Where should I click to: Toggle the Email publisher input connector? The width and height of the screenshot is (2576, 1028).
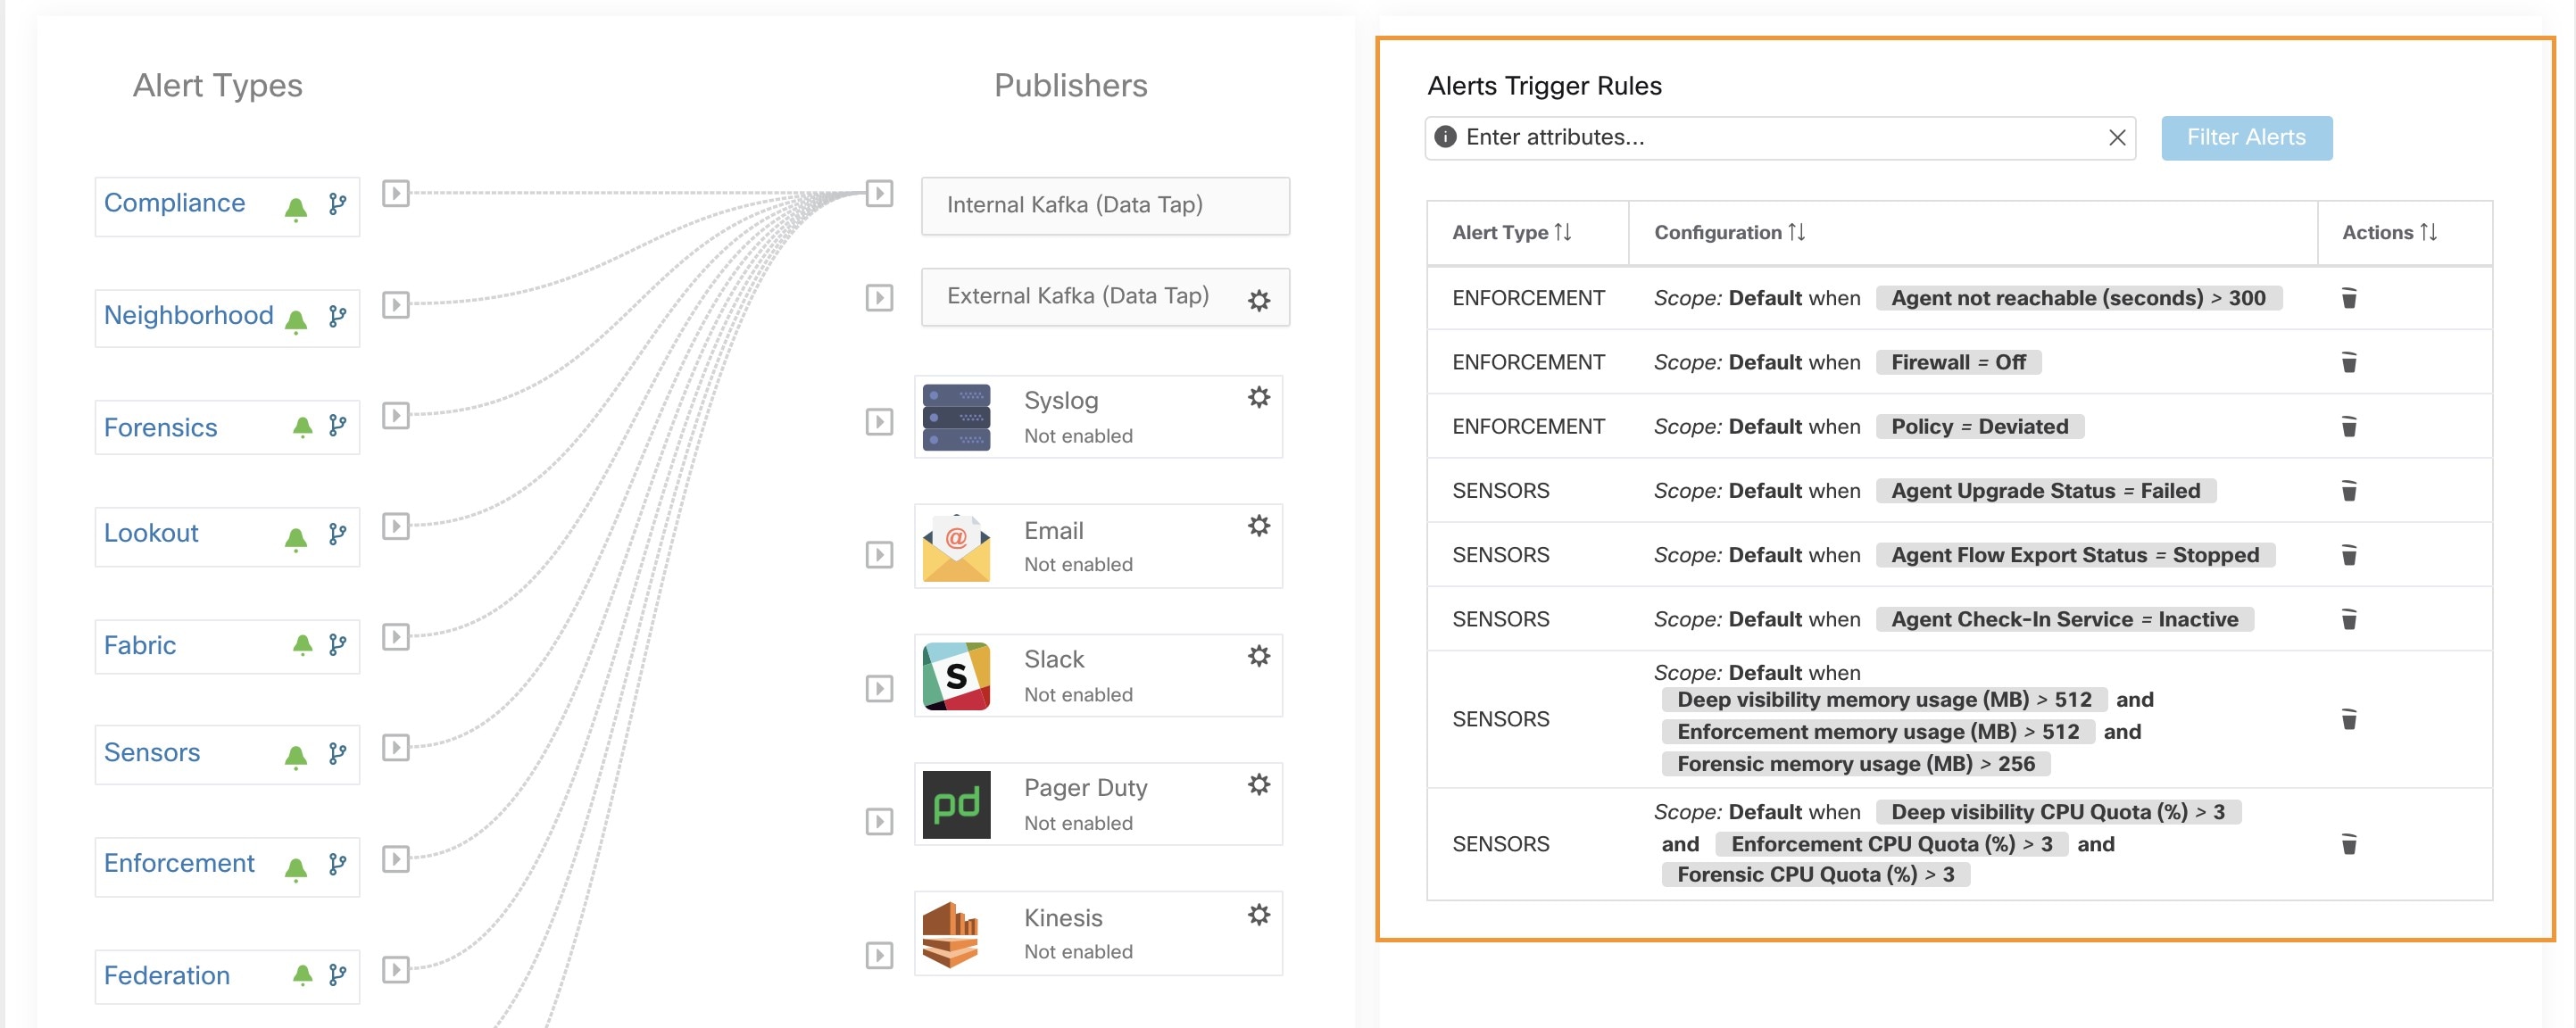point(879,555)
